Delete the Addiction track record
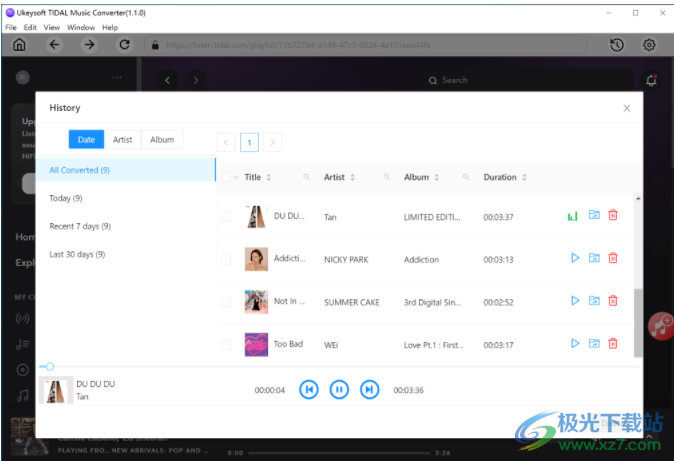Image resolution: width=674 pixels, height=461 pixels. click(x=613, y=258)
